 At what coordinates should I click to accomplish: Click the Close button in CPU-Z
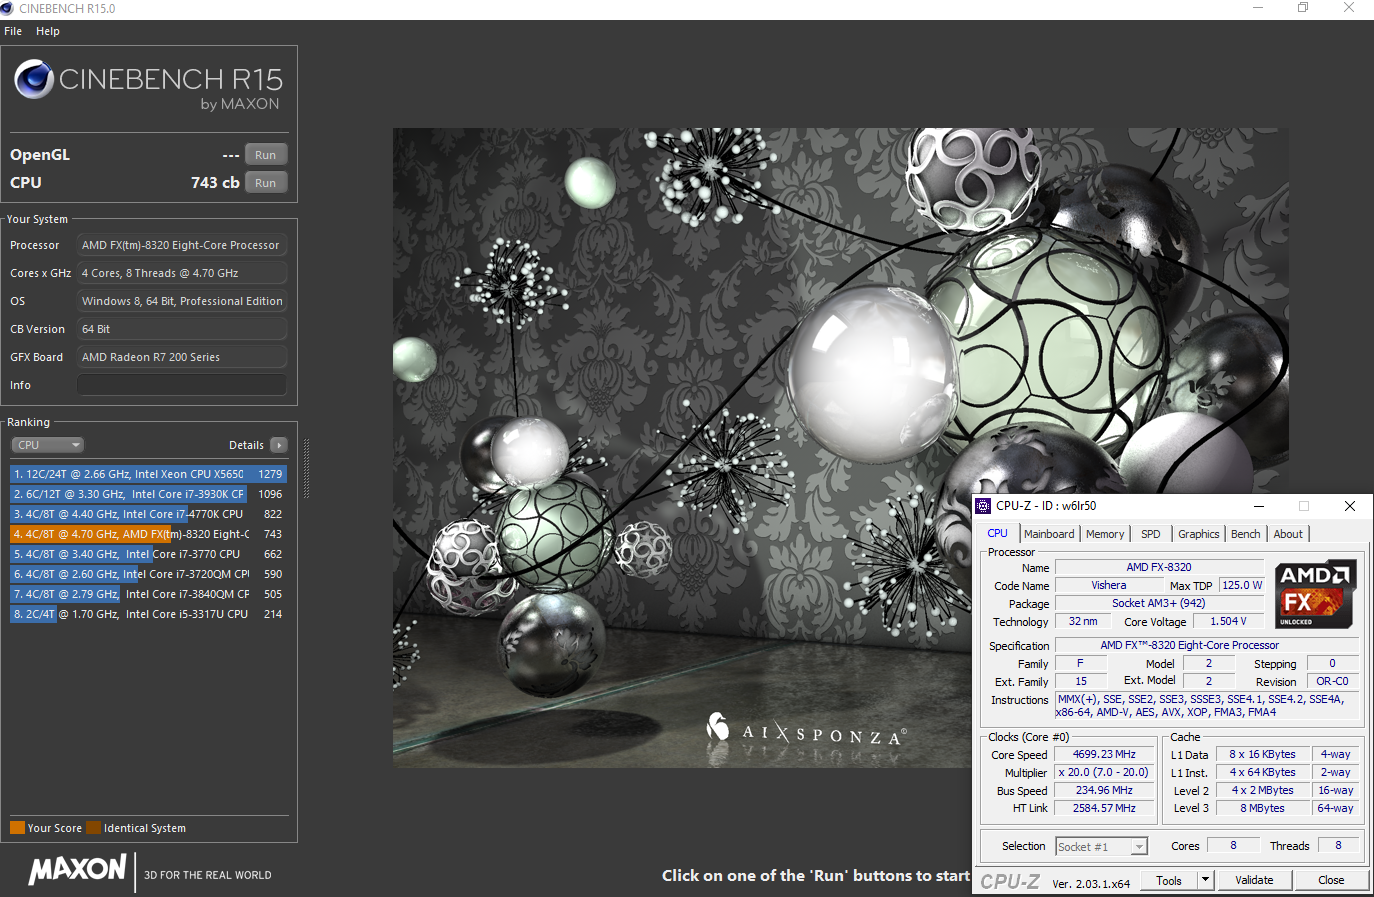(x=1331, y=880)
